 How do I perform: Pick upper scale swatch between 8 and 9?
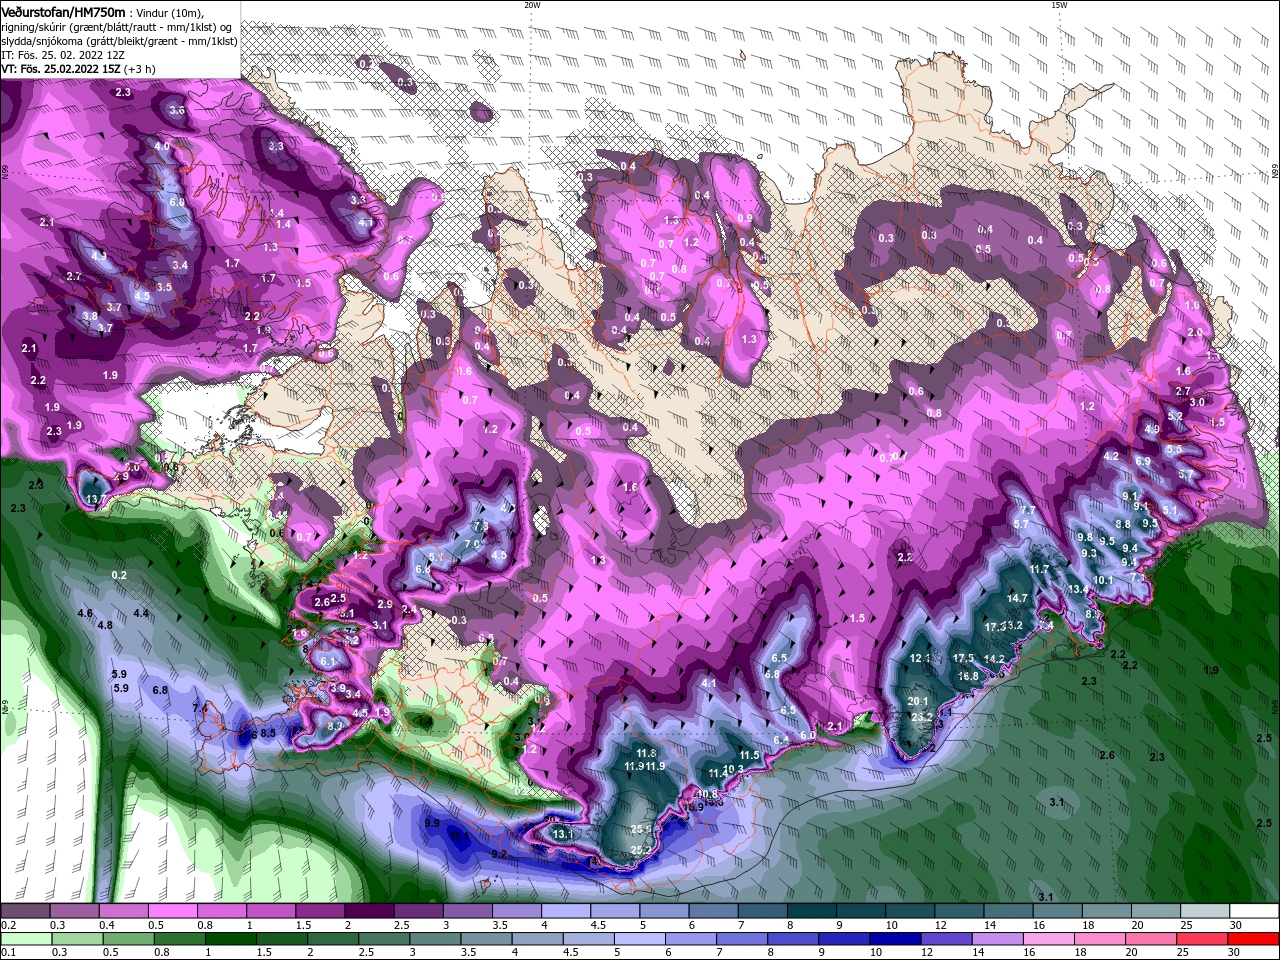(811, 911)
